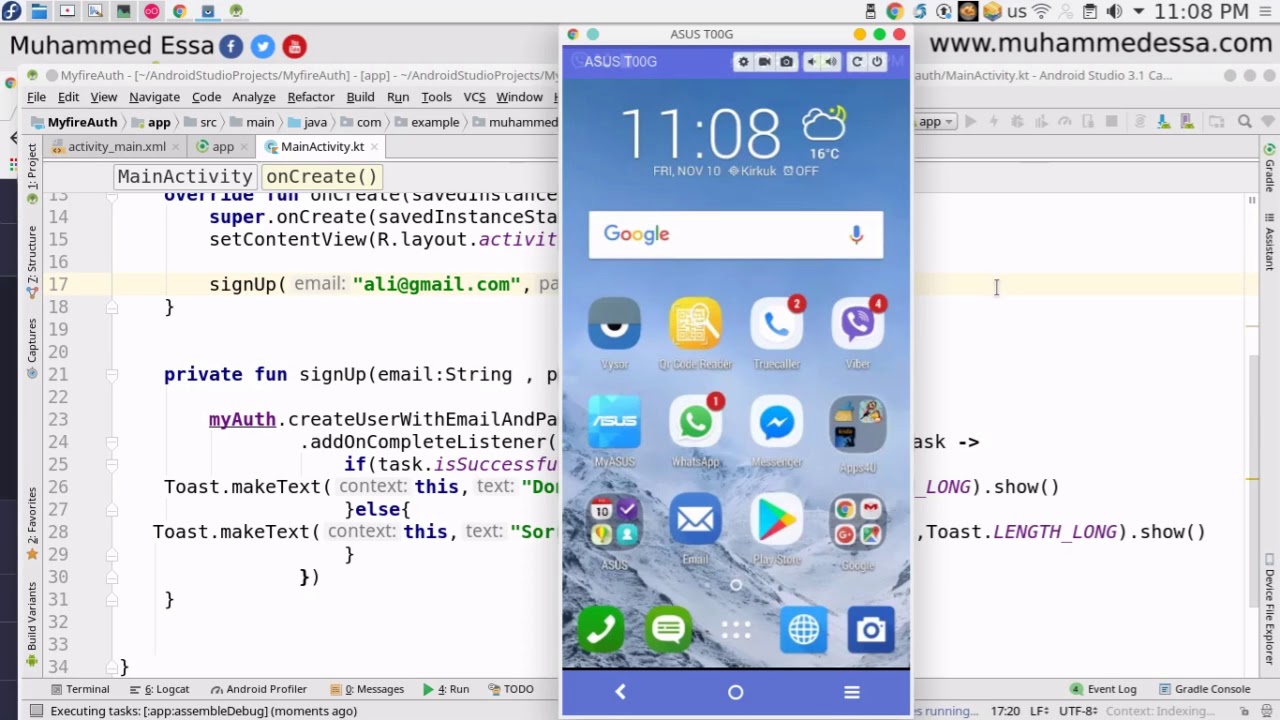This screenshot has width=1280, height=720.
Task: Open run configuration app dropdown
Action: coord(937,122)
